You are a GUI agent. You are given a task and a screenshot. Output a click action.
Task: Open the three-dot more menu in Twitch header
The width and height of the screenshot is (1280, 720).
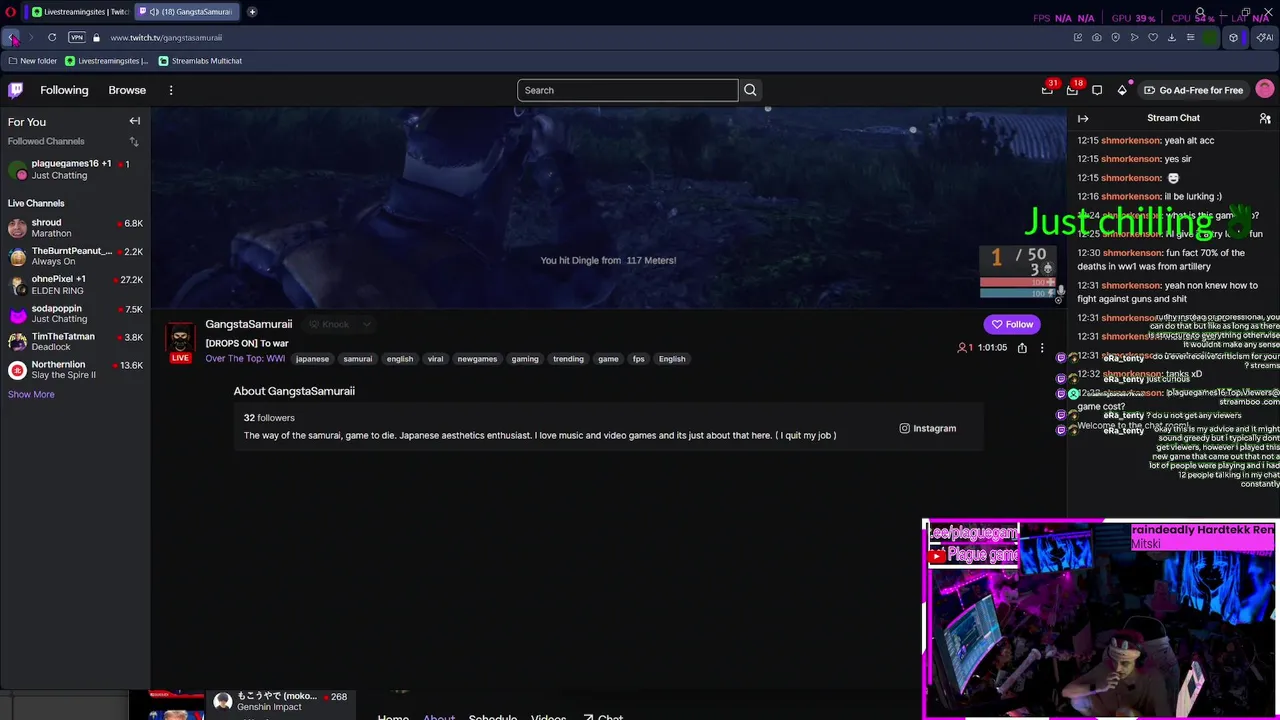coord(171,90)
